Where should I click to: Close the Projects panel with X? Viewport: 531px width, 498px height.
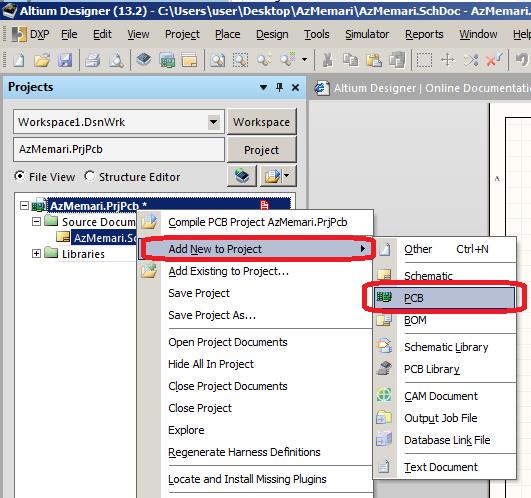pyautogui.click(x=295, y=88)
